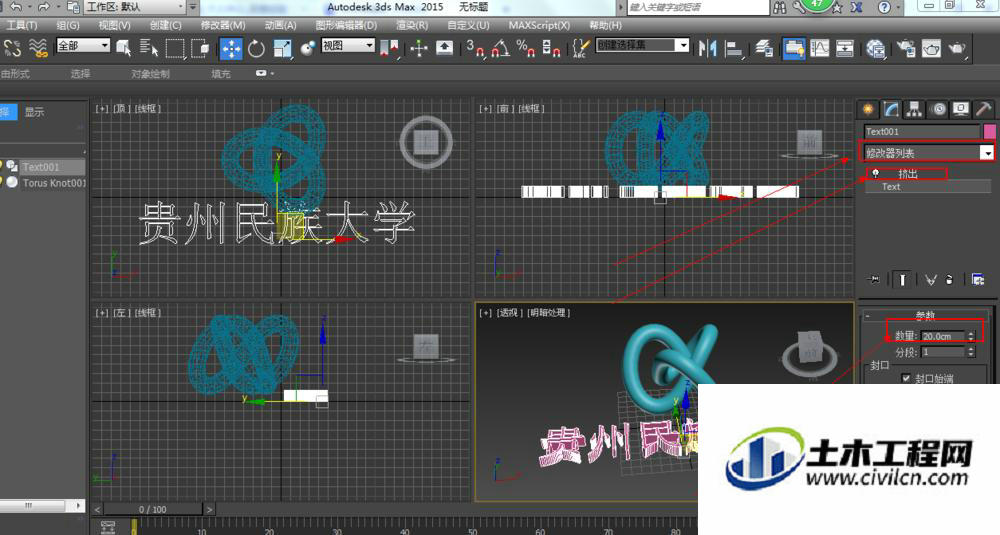Select Torus Knot001 in scene explorer

[54, 182]
